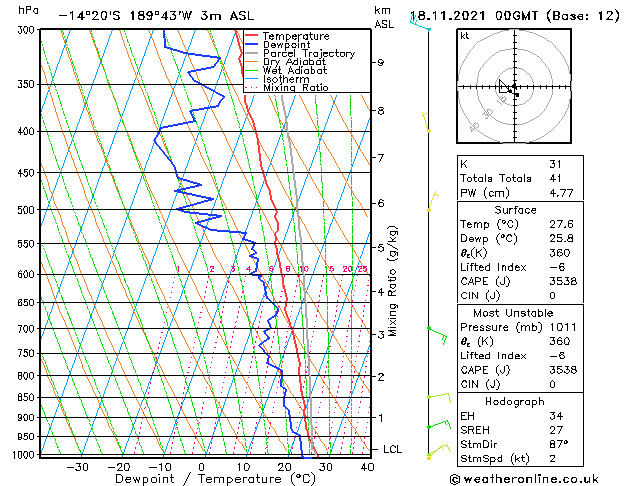This screenshot has height=486, width=629.
Task: Click the hodograph circular plot
Action: (x=514, y=86)
